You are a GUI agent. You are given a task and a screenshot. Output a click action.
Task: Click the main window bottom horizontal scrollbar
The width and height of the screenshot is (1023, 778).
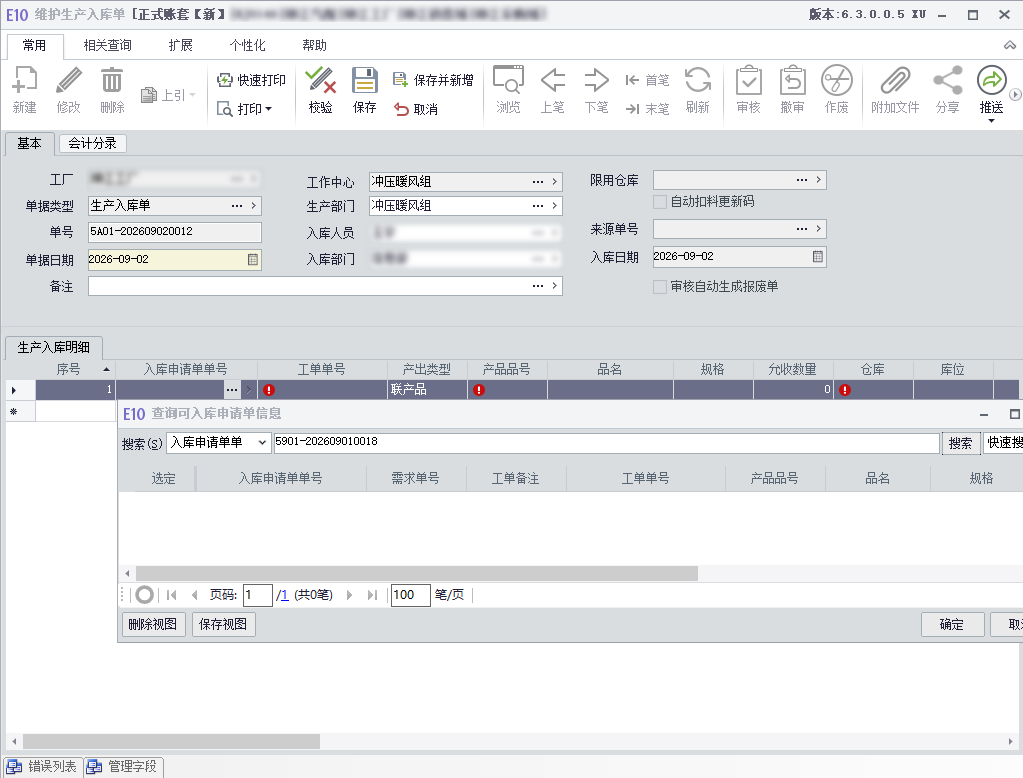[x=172, y=741]
